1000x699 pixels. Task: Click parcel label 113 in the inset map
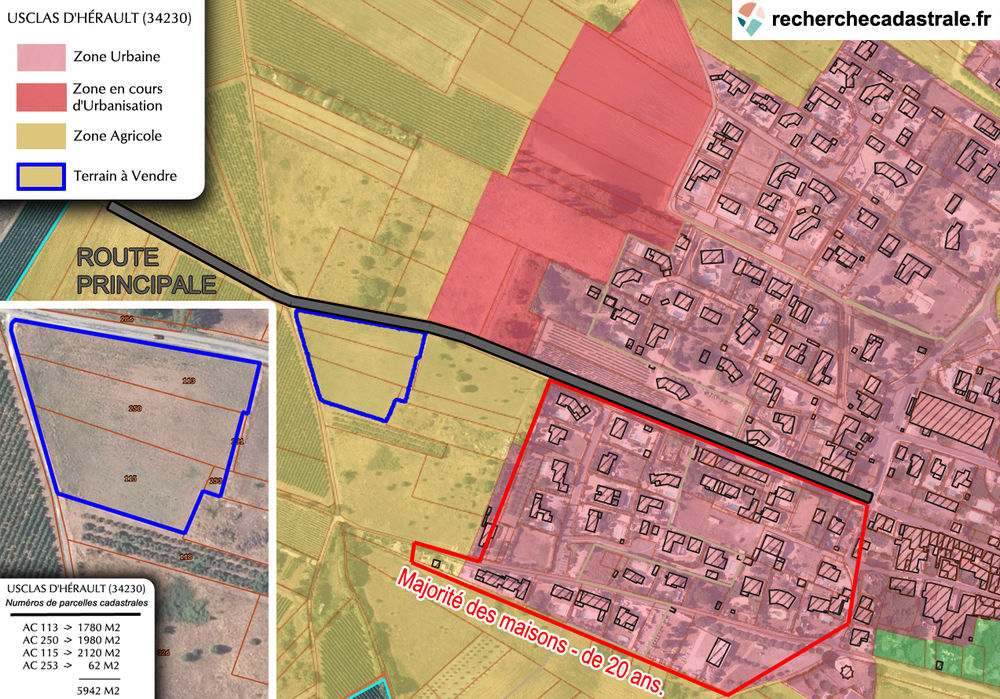pos(189,381)
